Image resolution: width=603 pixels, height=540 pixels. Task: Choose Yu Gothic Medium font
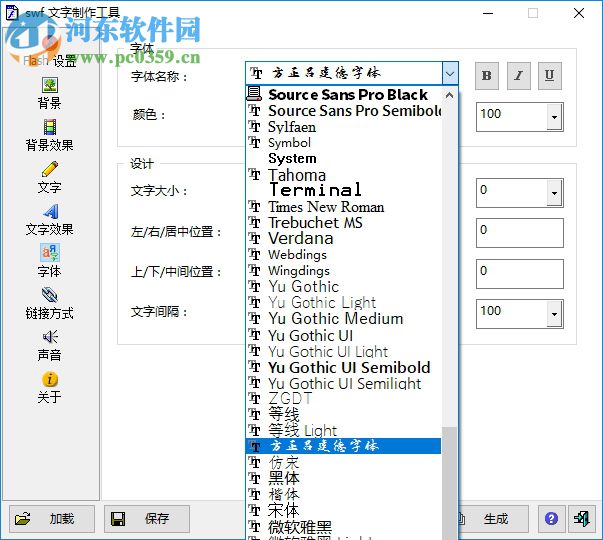tap(343, 318)
